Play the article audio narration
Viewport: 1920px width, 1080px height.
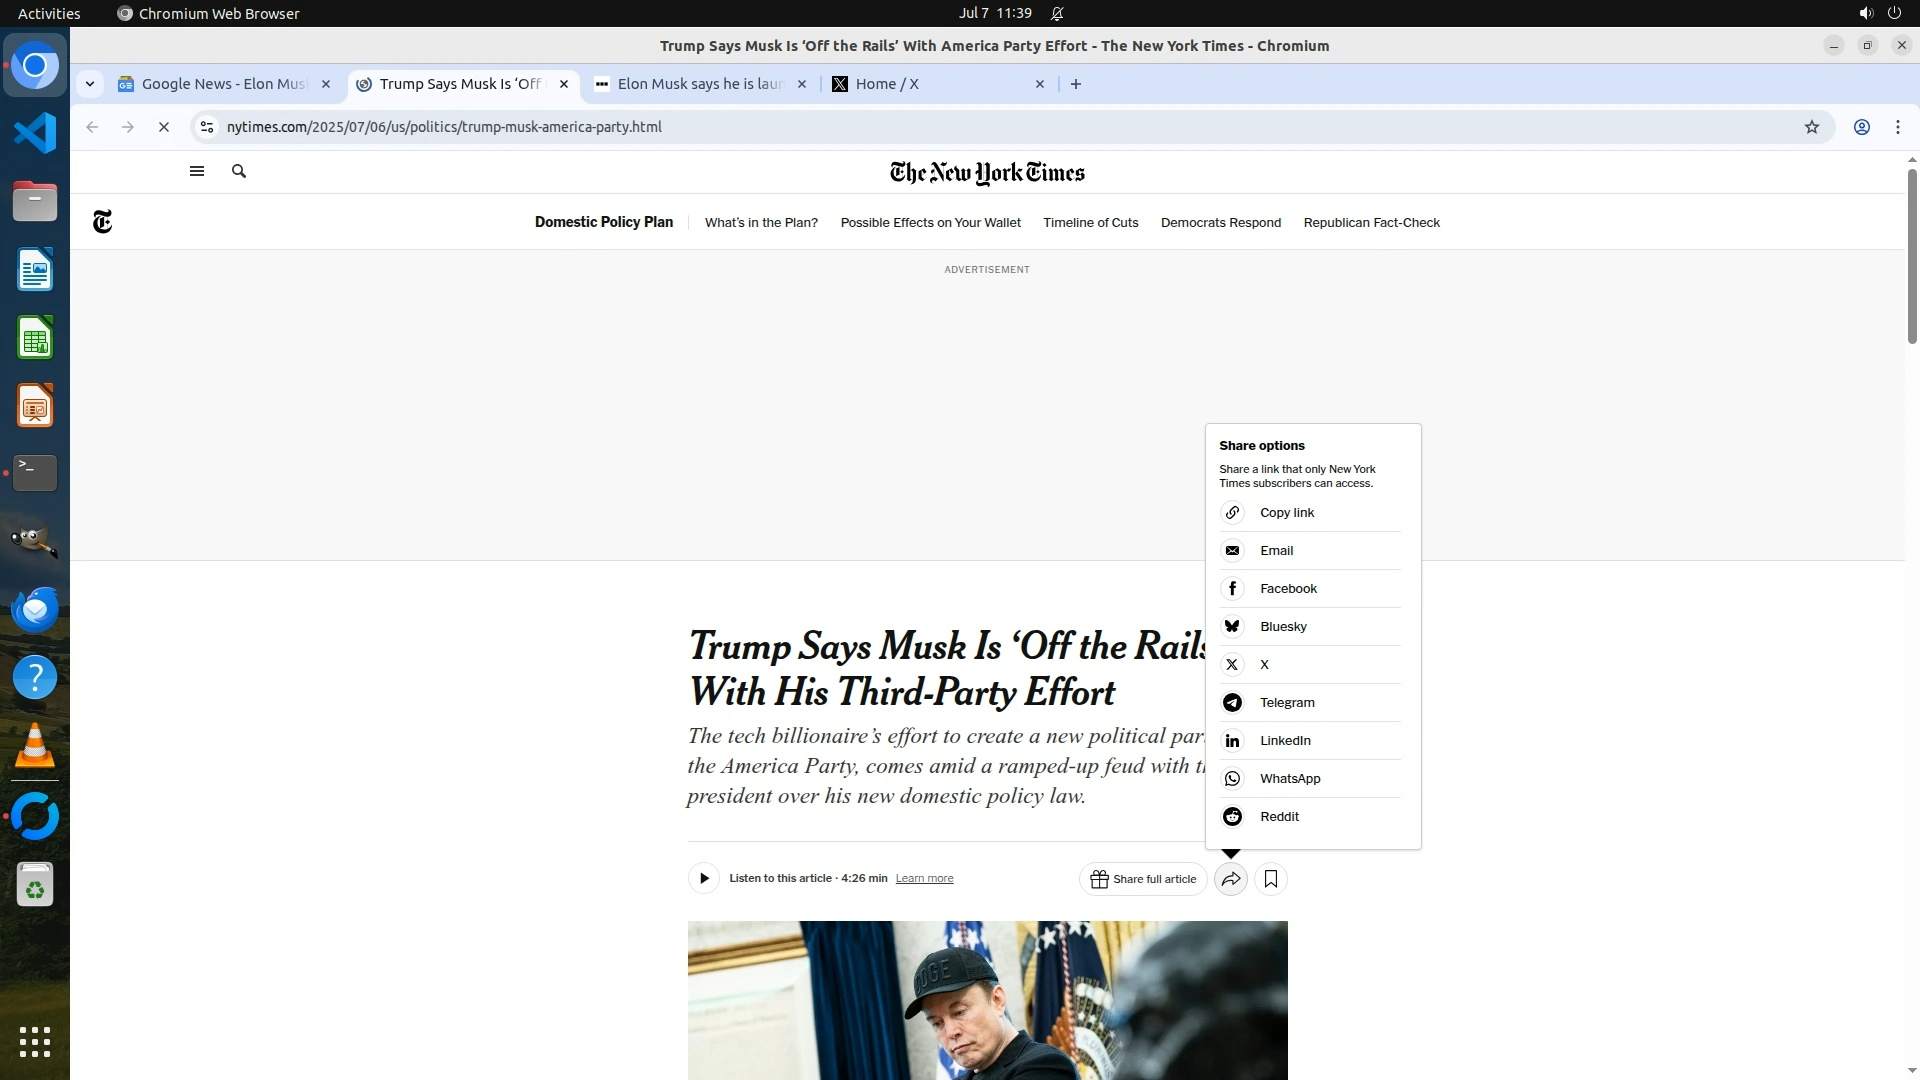tap(704, 879)
